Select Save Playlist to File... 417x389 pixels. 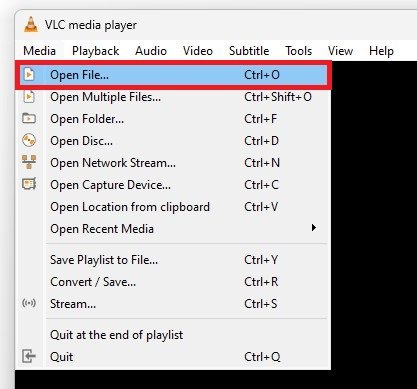173,260
